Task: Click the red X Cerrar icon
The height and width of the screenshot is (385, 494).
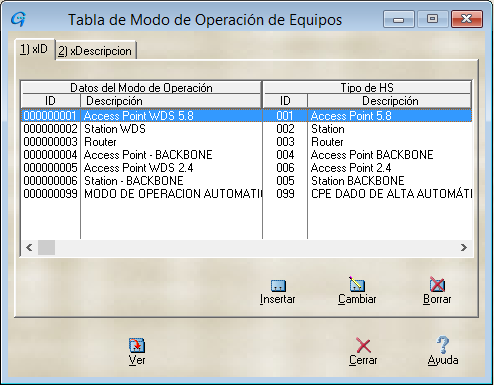Action: click(x=363, y=345)
